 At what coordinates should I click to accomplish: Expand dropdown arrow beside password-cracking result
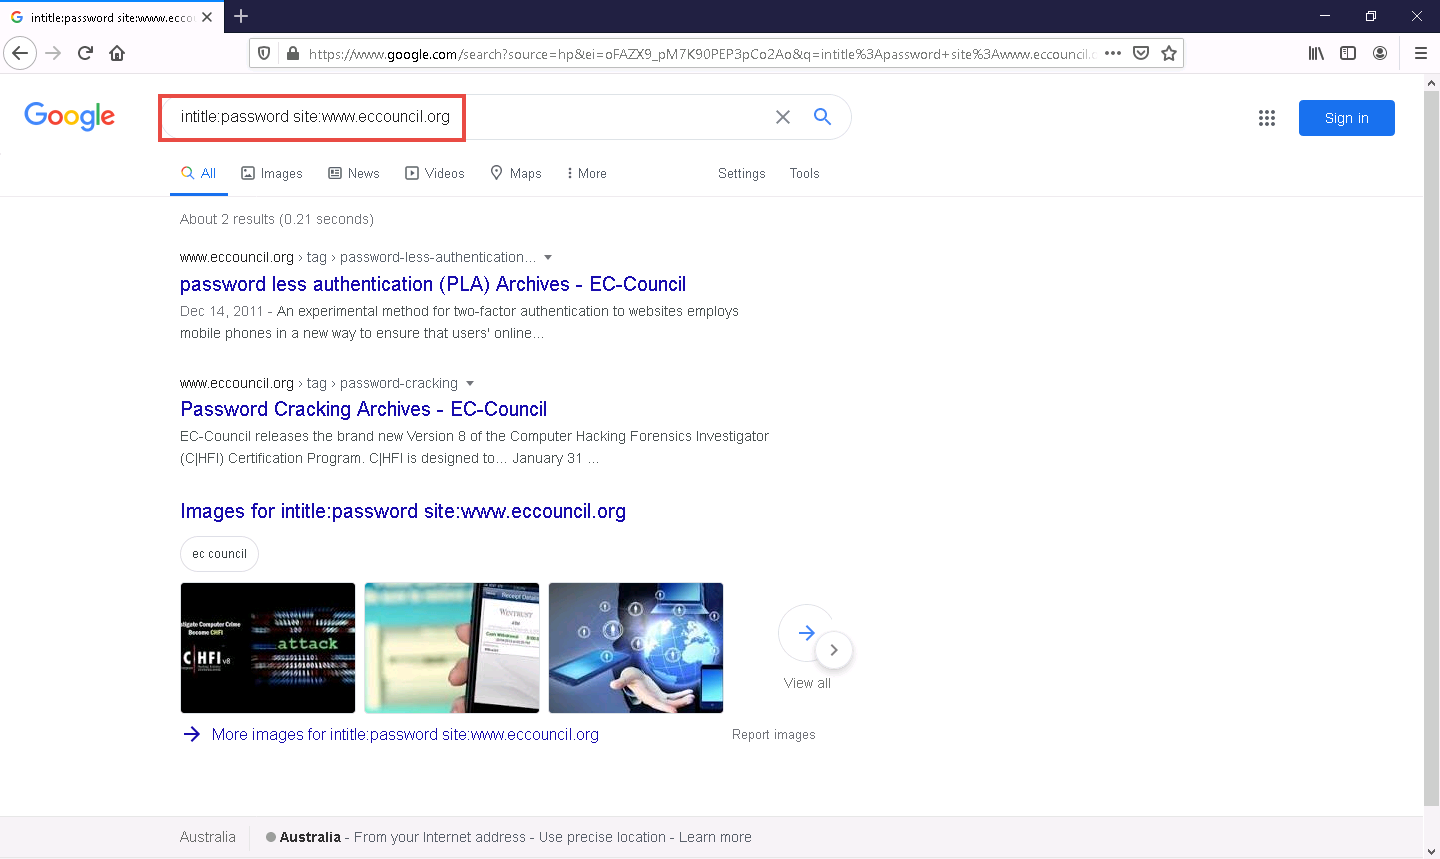(x=470, y=384)
